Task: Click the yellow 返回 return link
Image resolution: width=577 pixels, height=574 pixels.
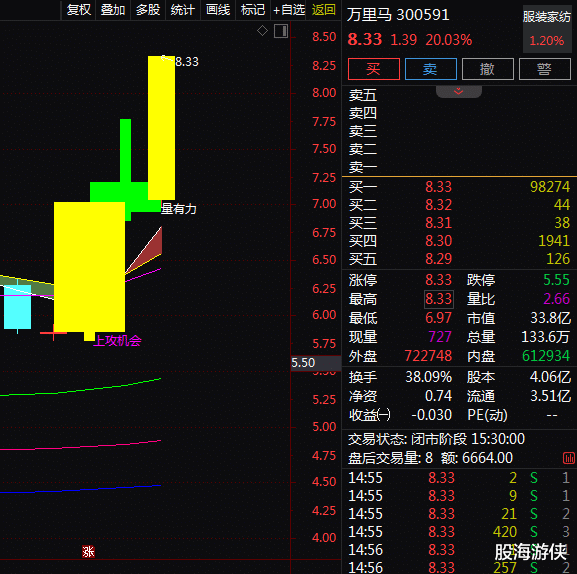Action: pyautogui.click(x=323, y=10)
